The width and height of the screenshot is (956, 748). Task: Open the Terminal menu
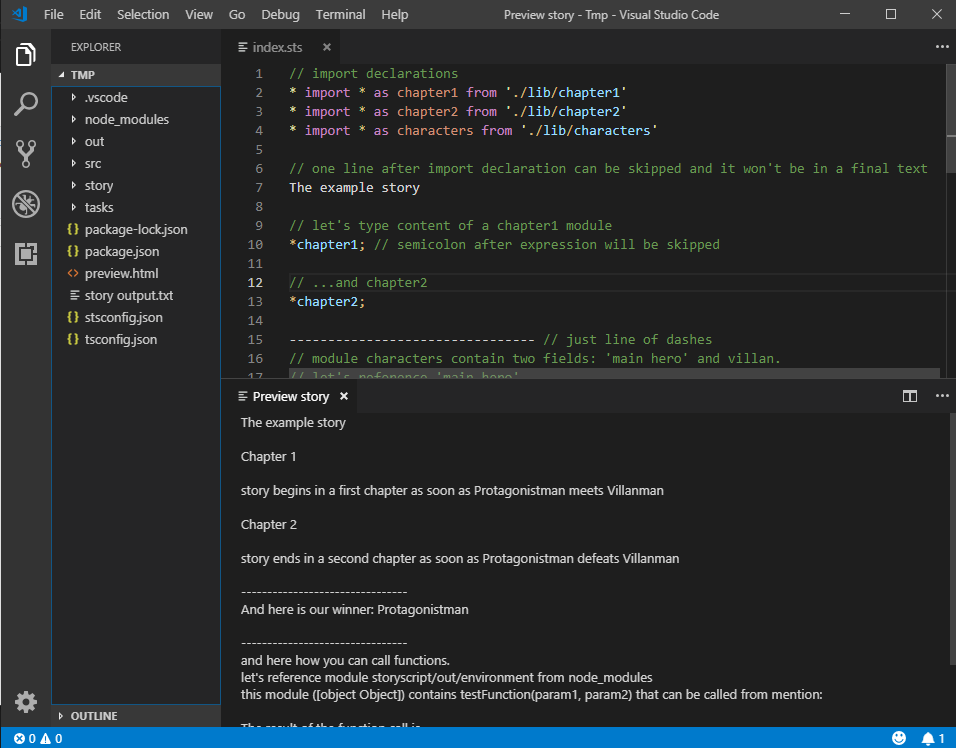[x=340, y=15]
